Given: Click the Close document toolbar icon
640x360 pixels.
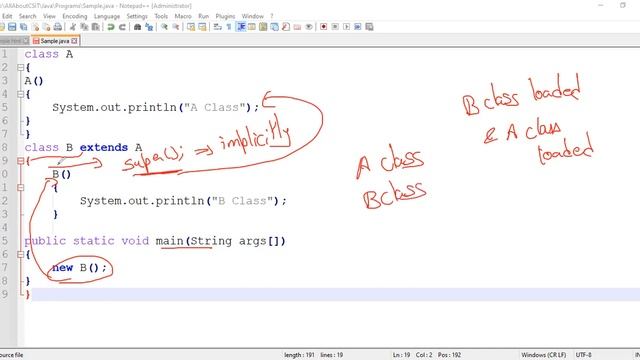Looking at the screenshot, I should coord(36,27).
